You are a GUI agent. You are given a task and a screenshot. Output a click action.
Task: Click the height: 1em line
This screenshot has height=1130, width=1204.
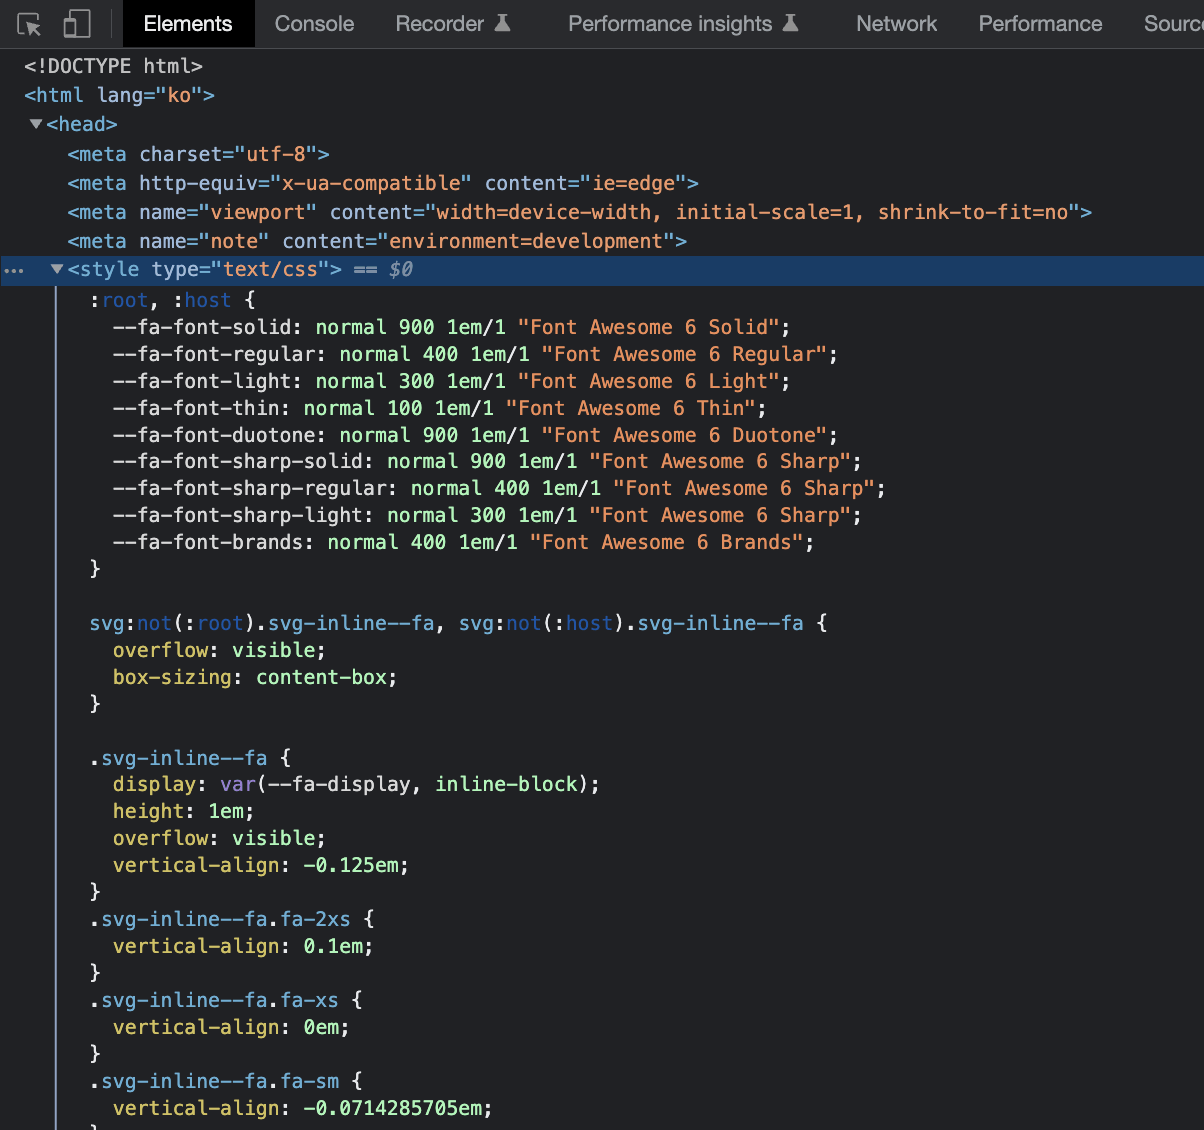183,811
